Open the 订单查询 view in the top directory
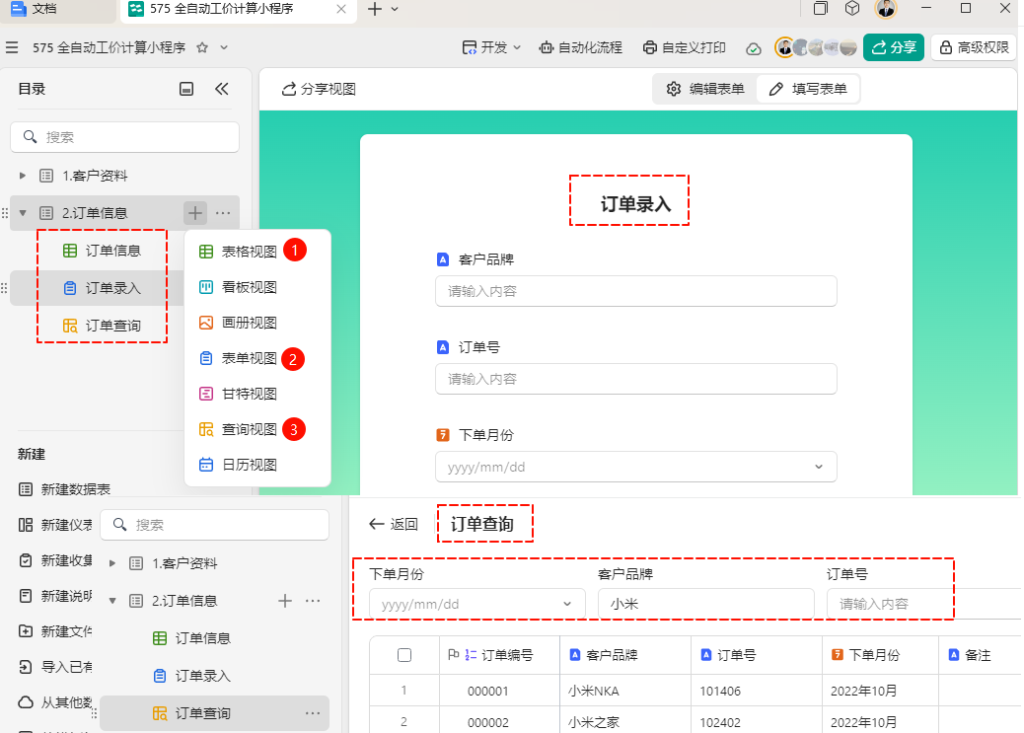Viewport: 1024px width, 733px height. [102, 325]
